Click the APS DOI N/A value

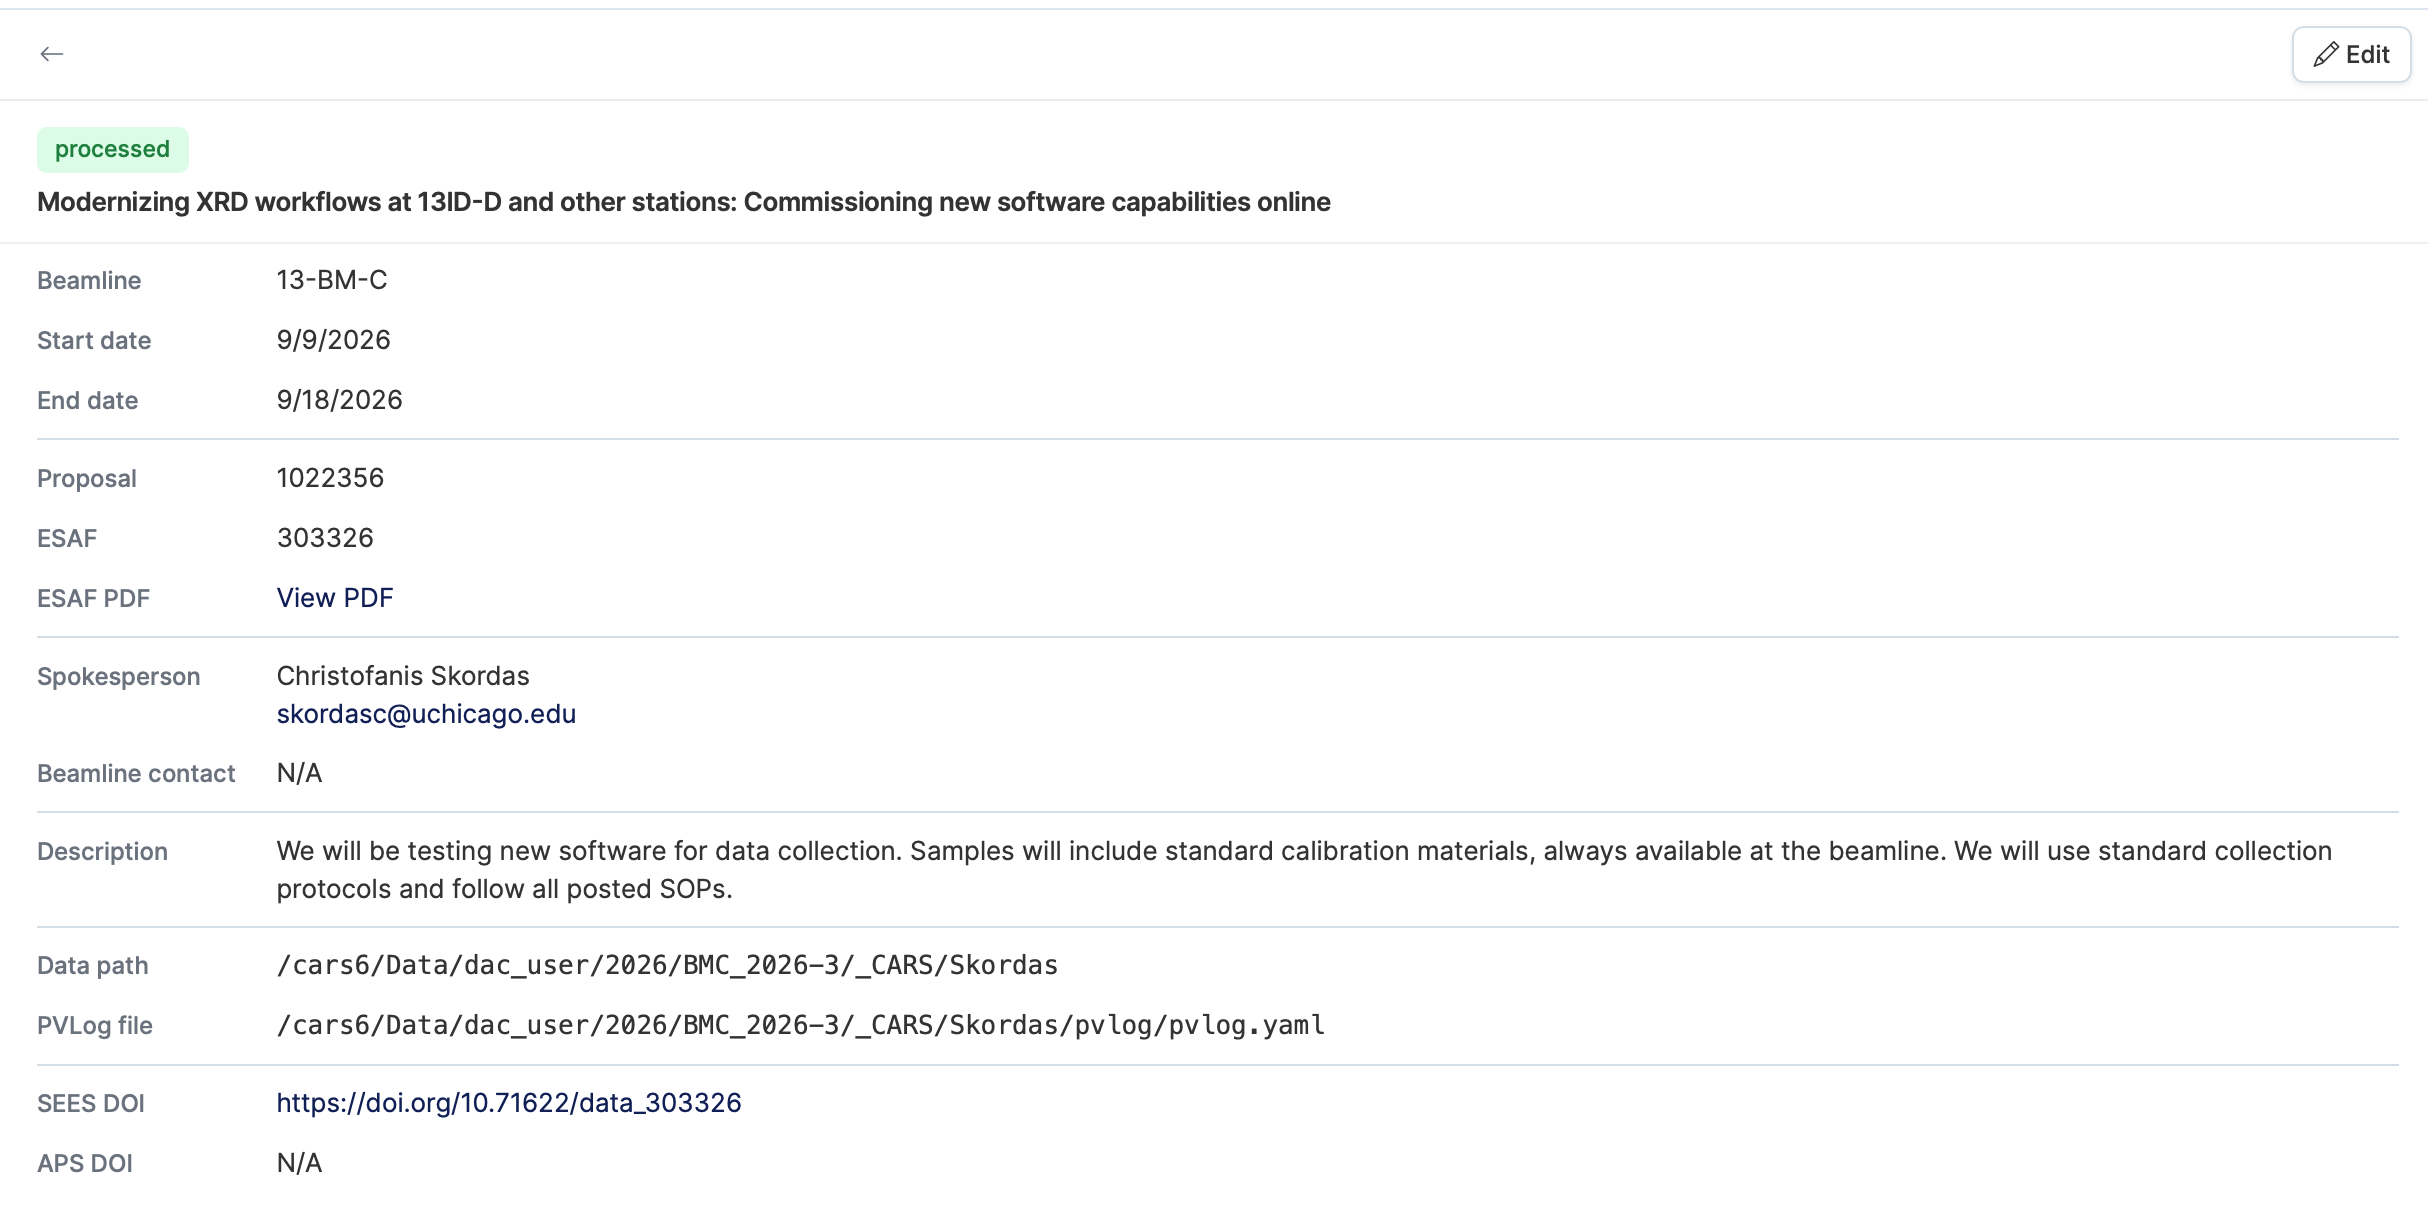[x=299, y=1163]
